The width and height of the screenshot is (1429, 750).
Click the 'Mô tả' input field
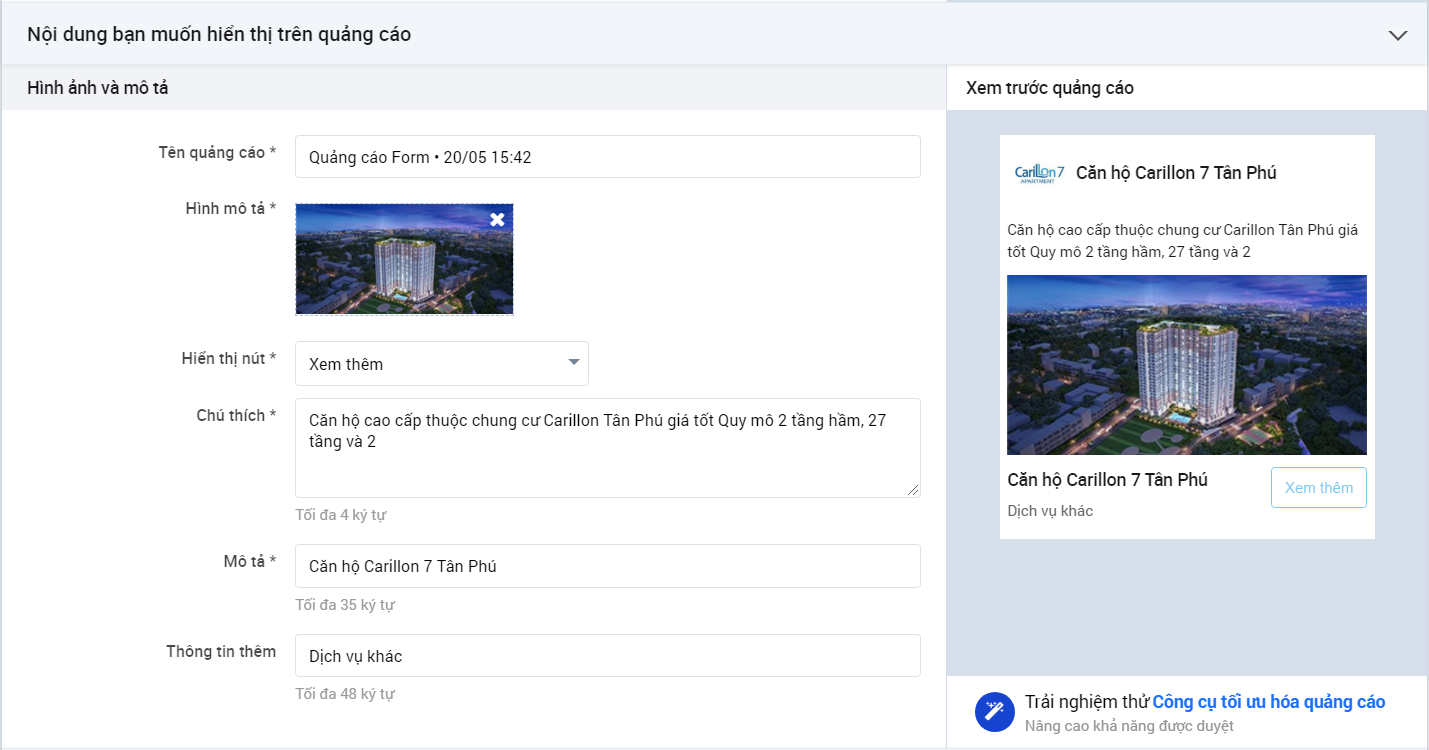click(x=608, y=566)
